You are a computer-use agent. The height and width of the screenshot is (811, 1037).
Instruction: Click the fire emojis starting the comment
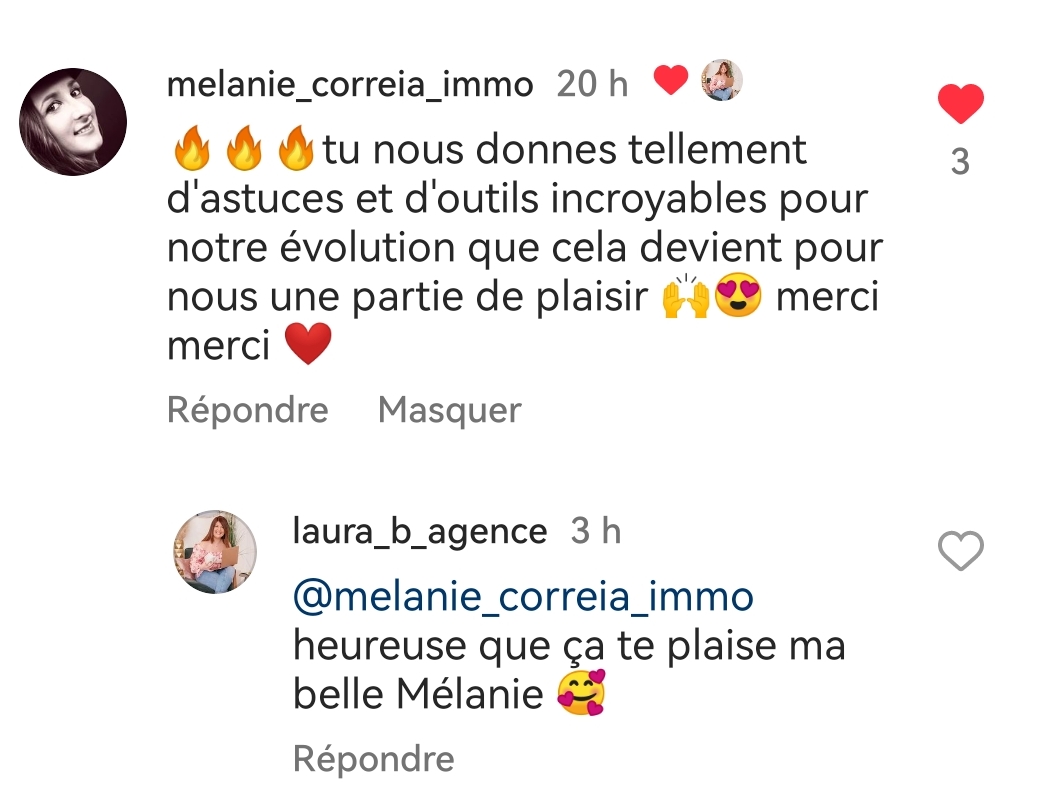point(242,151)
